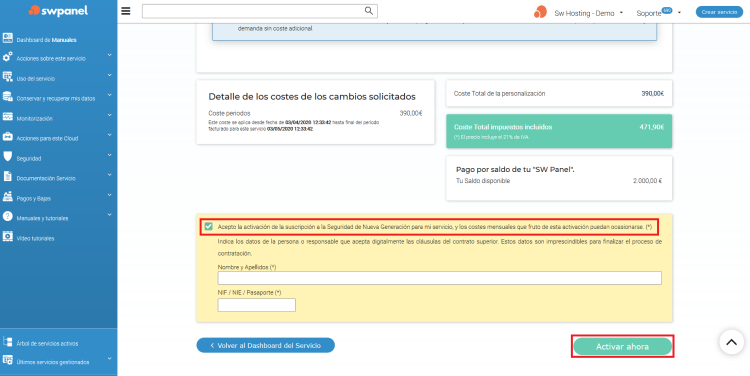Click Coste Total de la personalización text

(x=499, y=93)
